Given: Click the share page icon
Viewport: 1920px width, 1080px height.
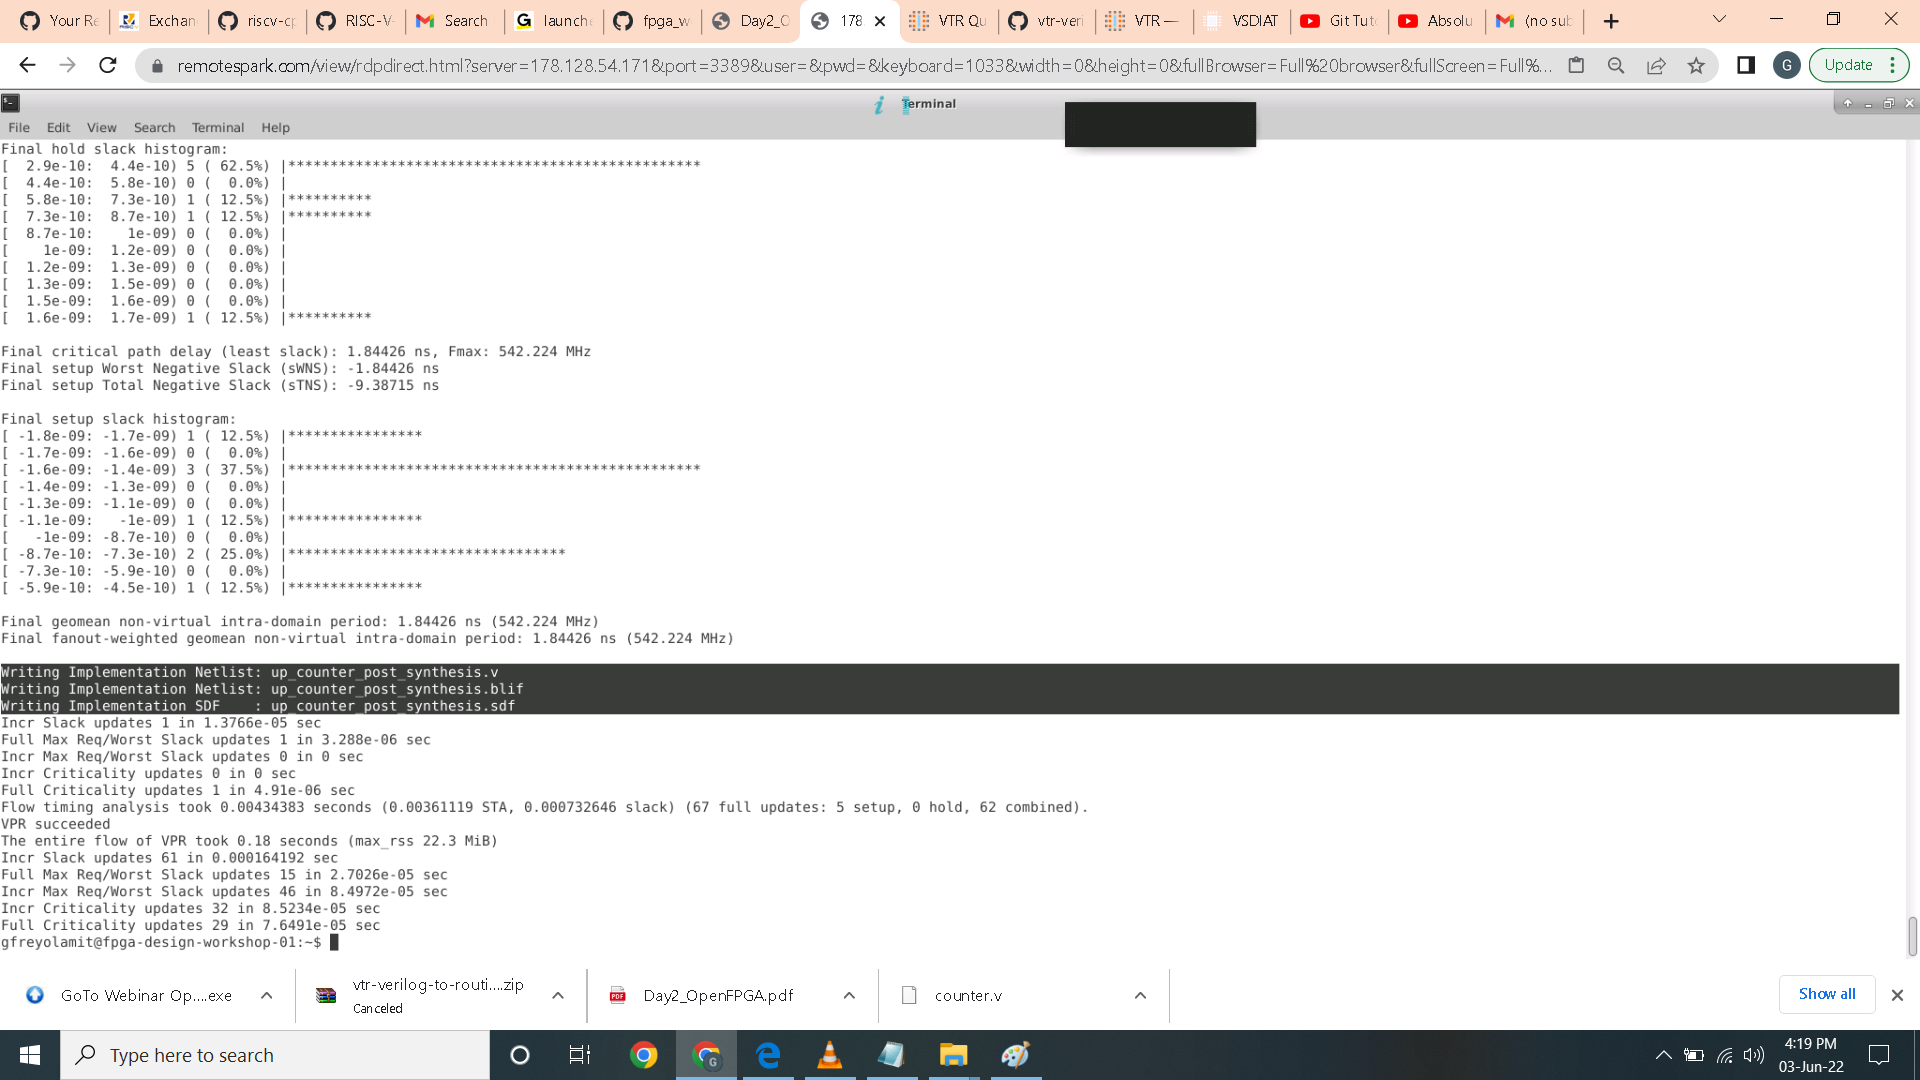Looking at the screenshot, I should [x=1656, y=65].
